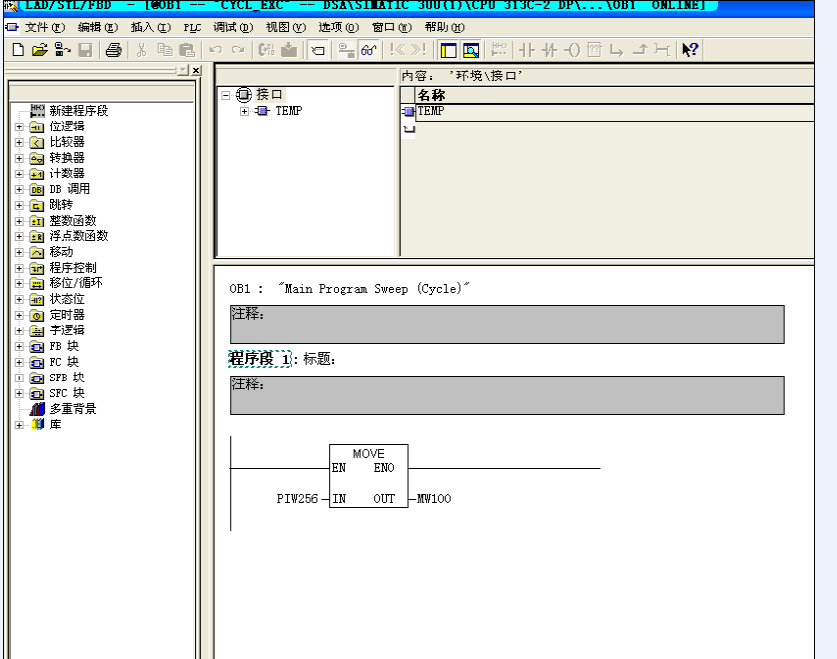Insert an output coil element
Image resolution: width=837 pixels, height=659 pixels.
point(572,50)
